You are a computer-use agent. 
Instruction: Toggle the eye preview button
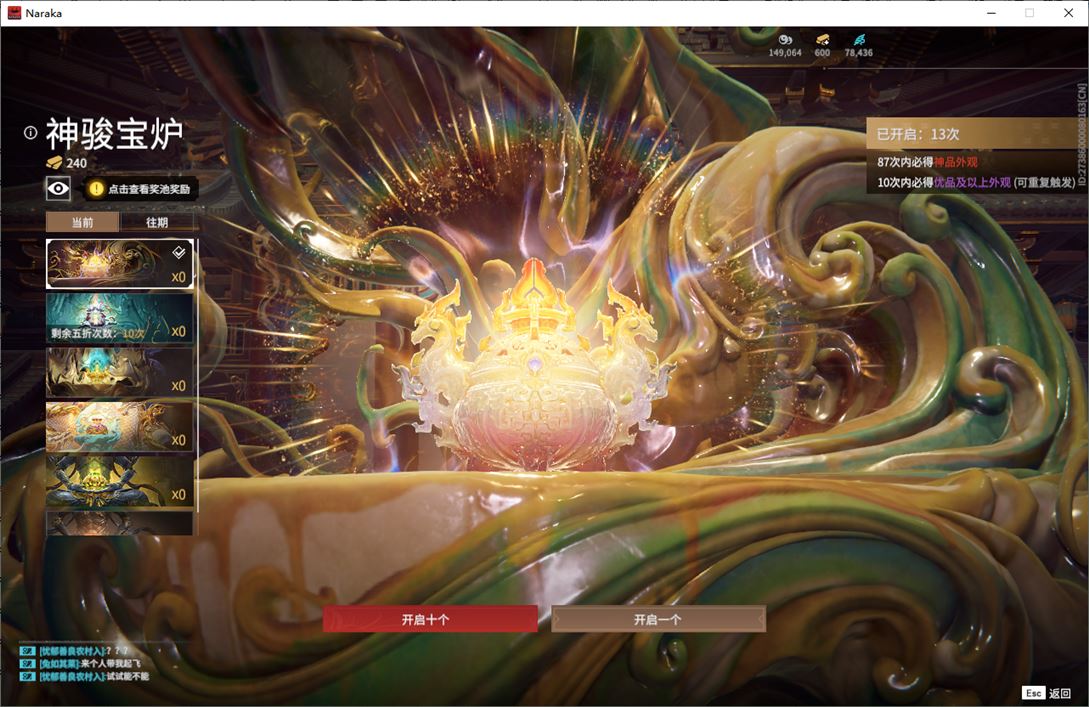[58, 188]
